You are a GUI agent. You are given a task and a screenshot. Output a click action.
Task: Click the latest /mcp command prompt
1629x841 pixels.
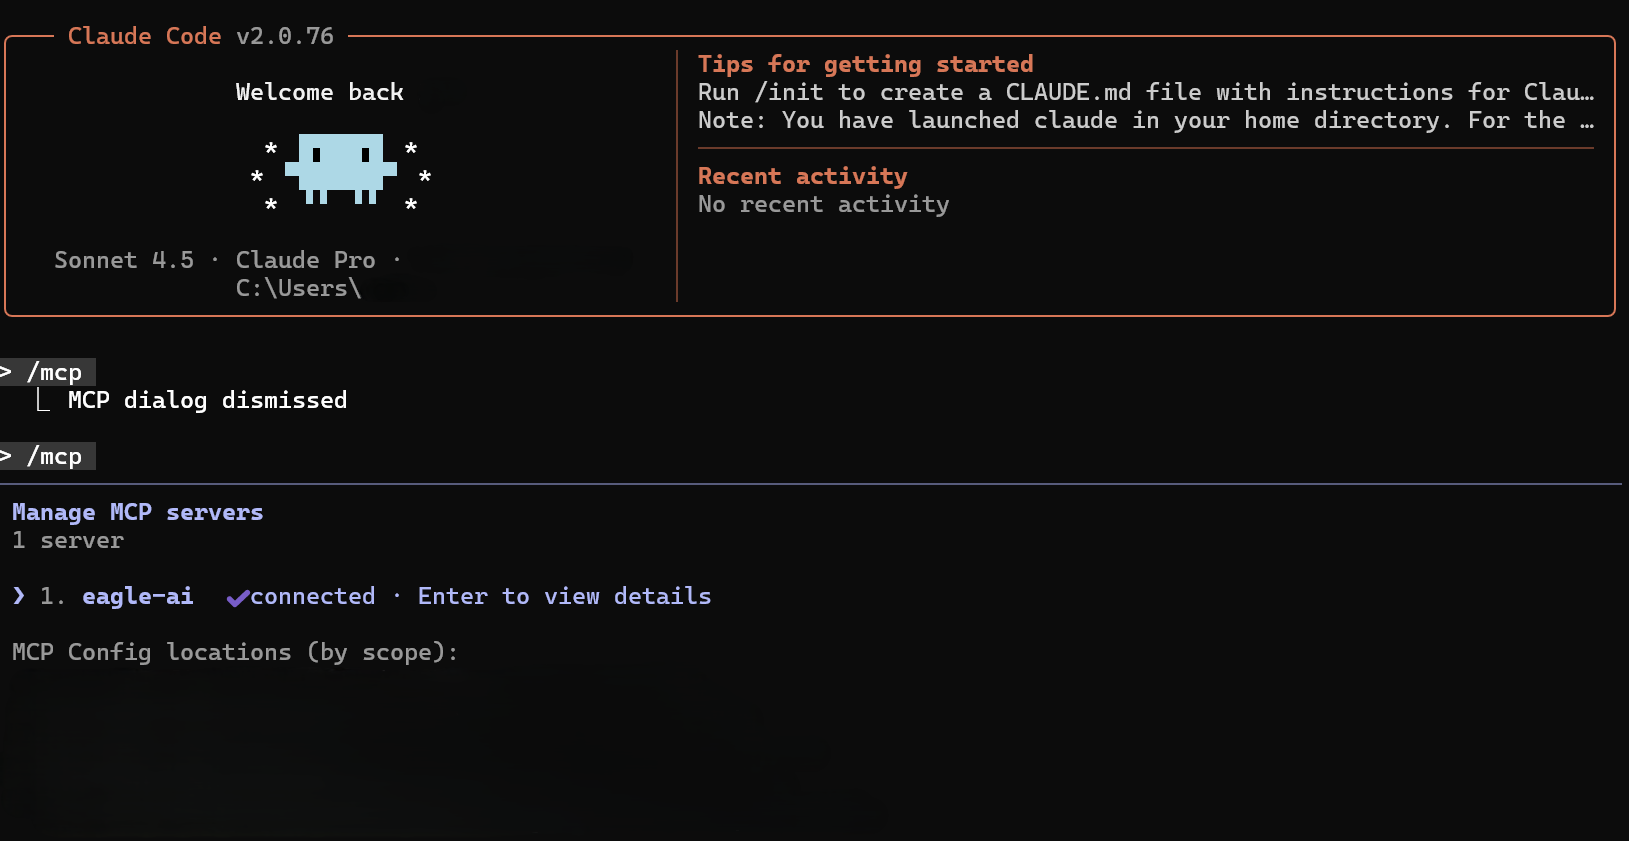tap(48, 456)
